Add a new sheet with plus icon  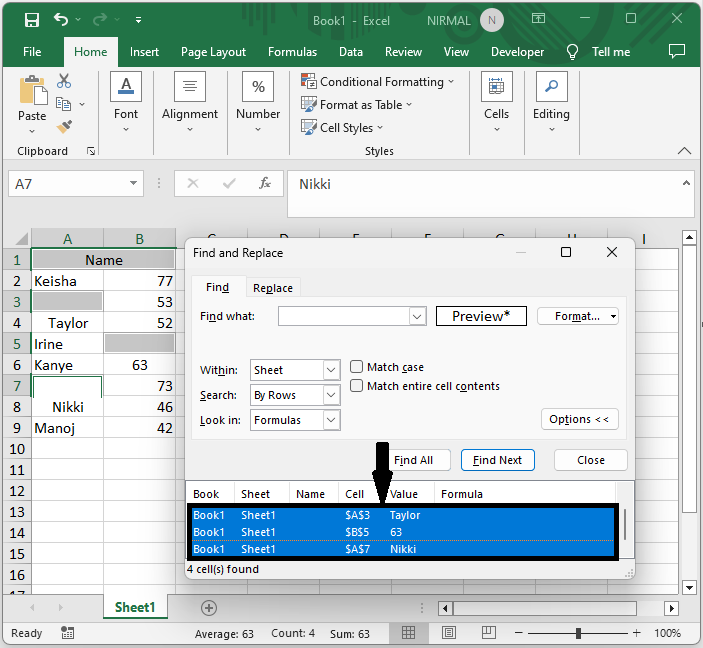pos(209,607)
